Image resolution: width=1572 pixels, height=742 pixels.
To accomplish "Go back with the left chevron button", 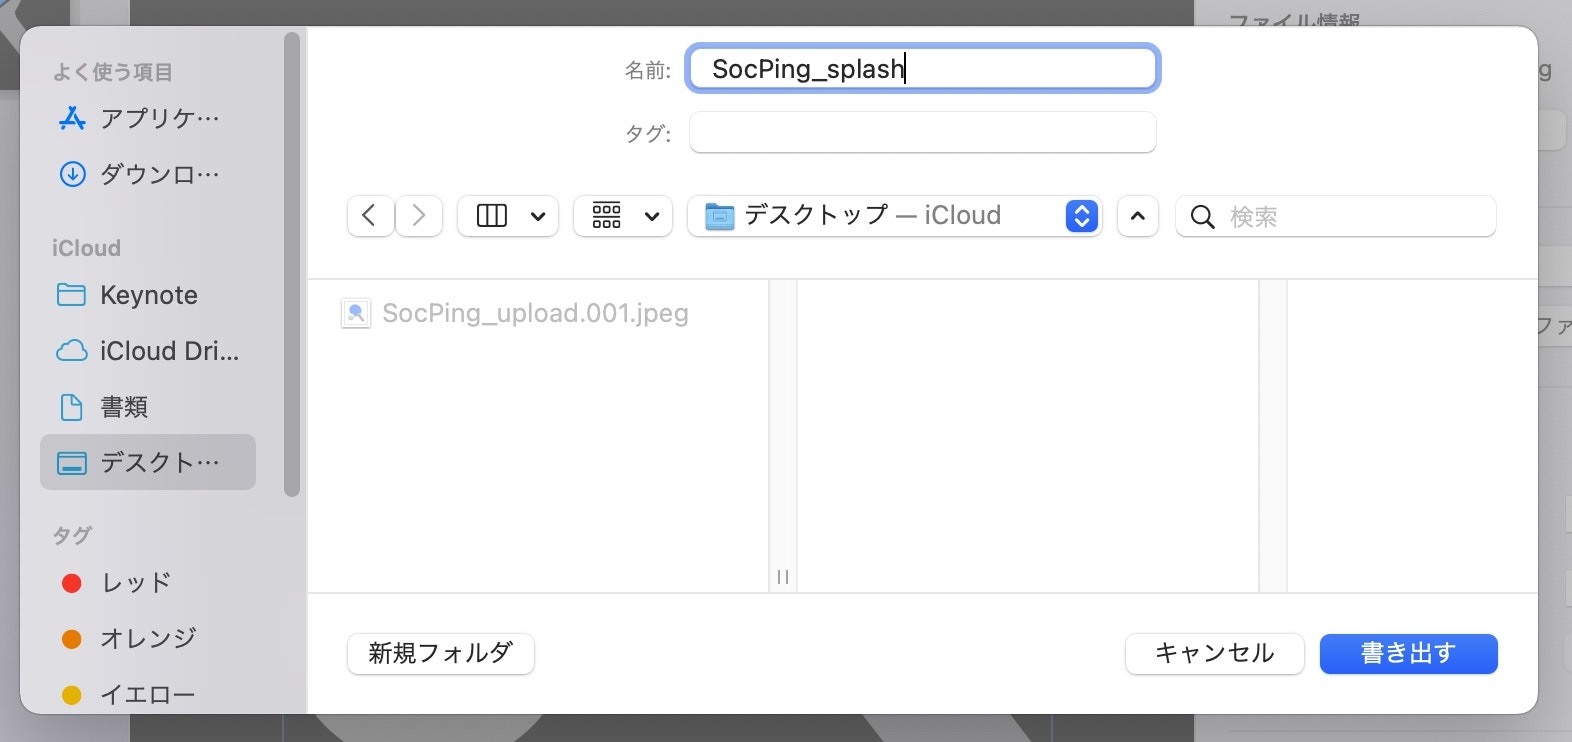I will click(x=370, y=216).
